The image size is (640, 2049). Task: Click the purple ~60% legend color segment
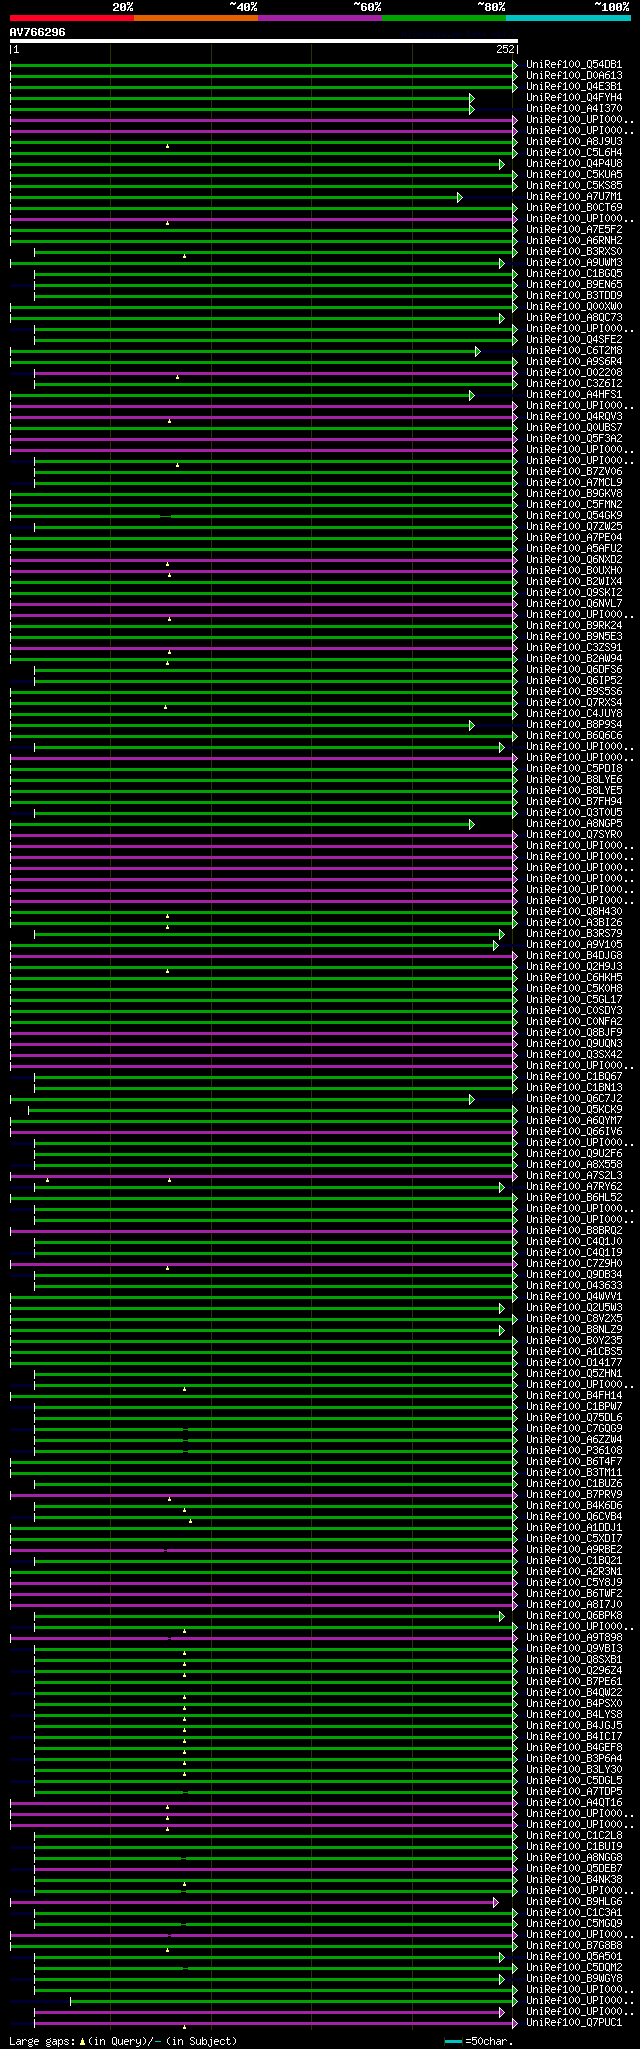pos(320,18)
